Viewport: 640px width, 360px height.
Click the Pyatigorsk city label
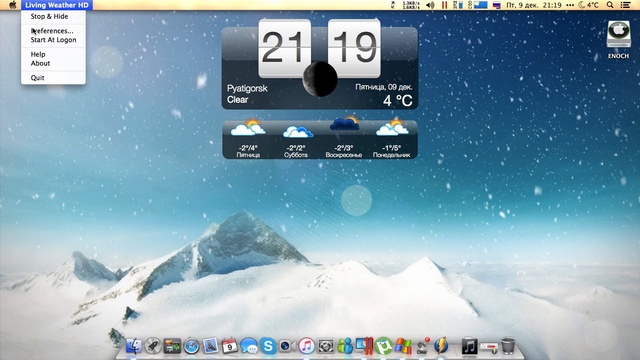point(247,88)
